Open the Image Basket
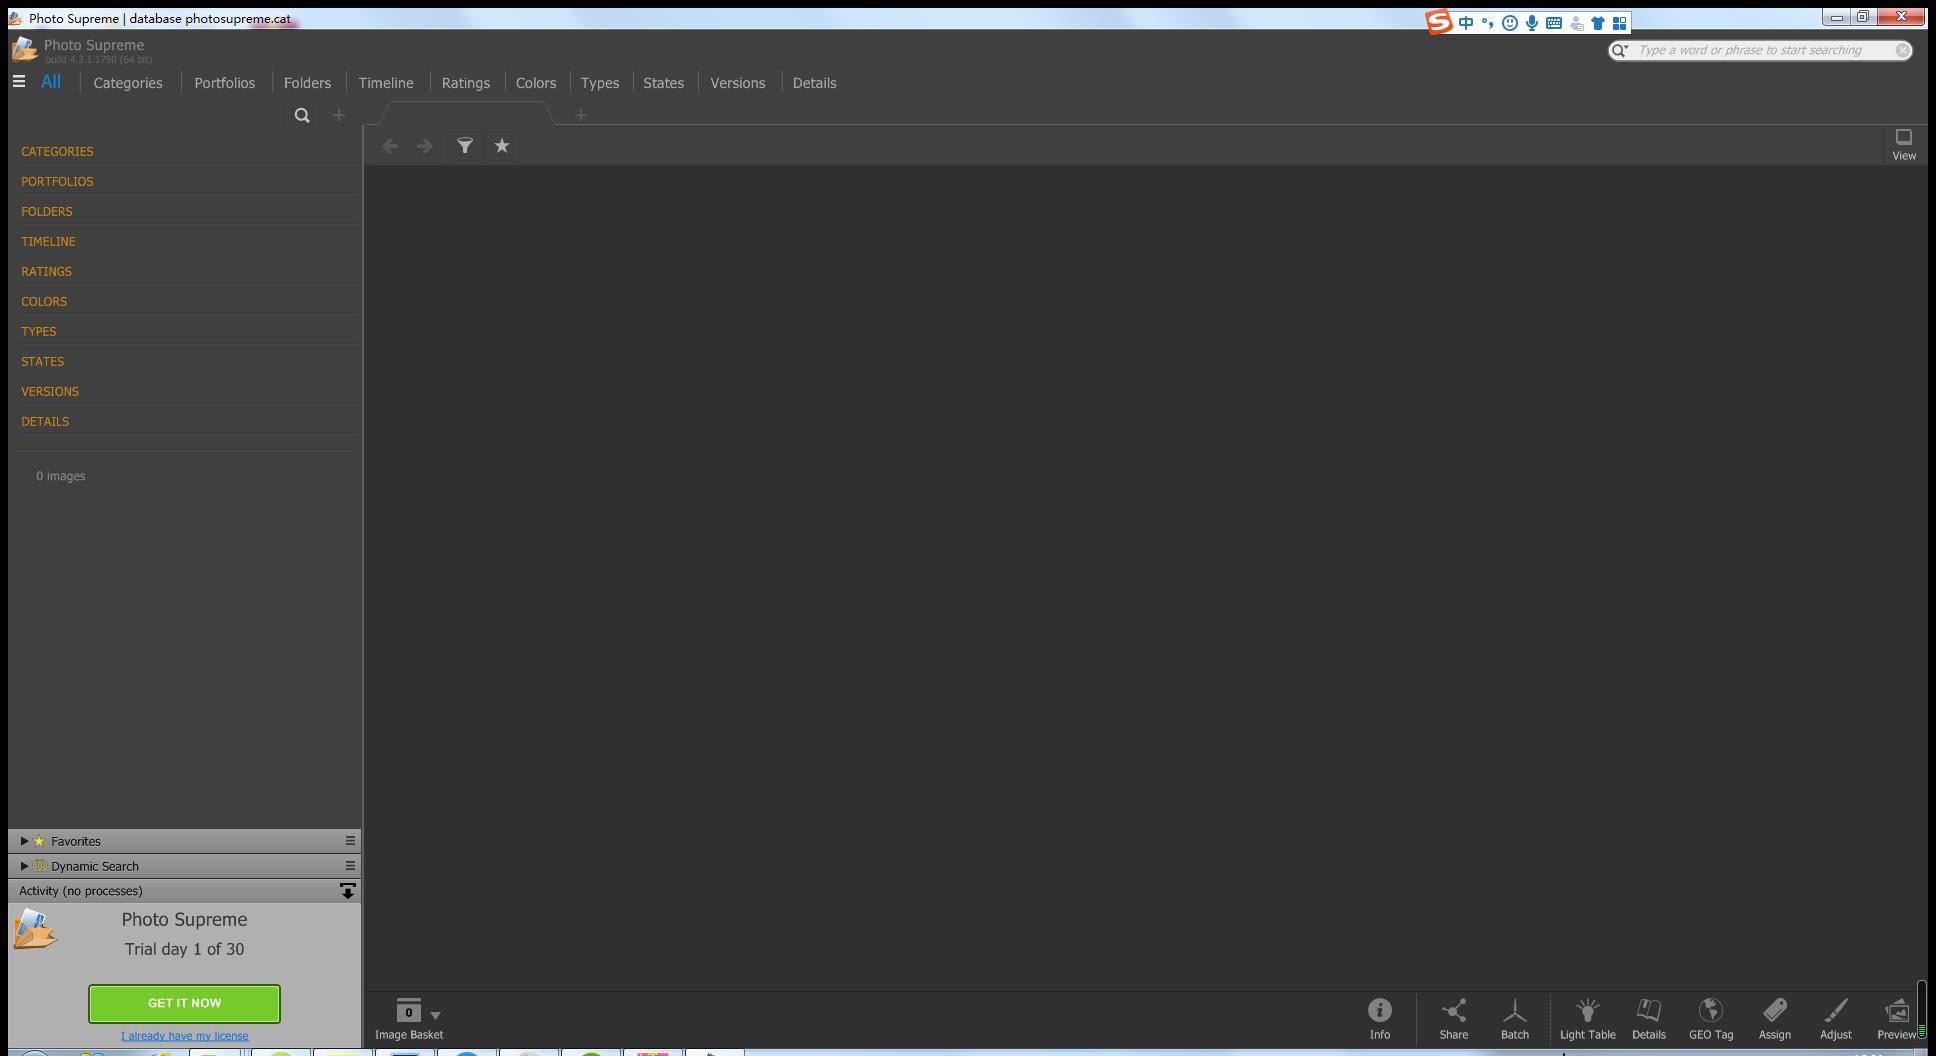The image size is (1936, 1056). point(409,1019)
